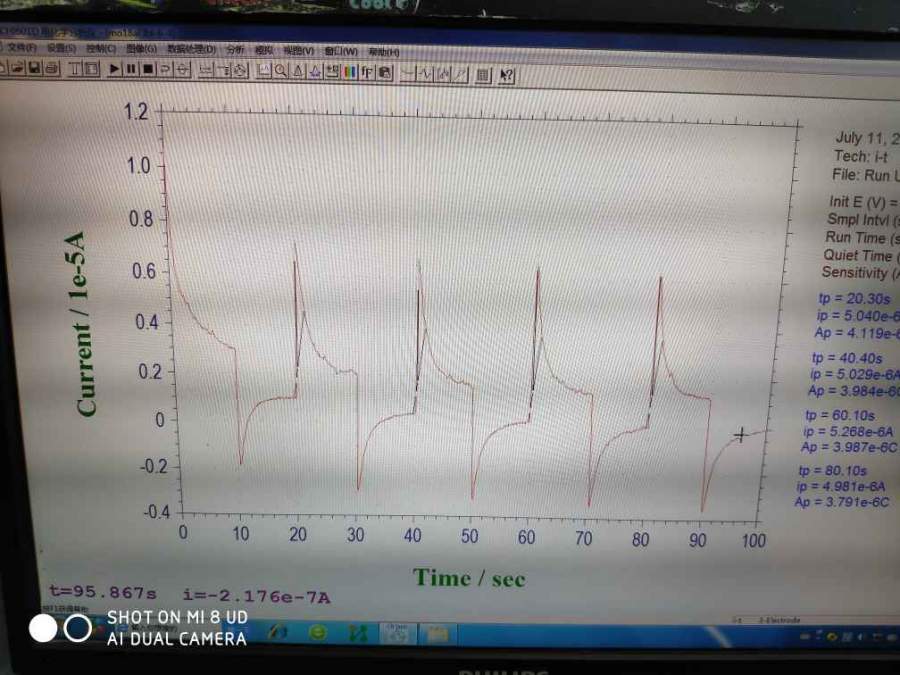Click the 'tp = 80.10s' peak result
This screenshot has width=900, height=675.
[832, 471]
